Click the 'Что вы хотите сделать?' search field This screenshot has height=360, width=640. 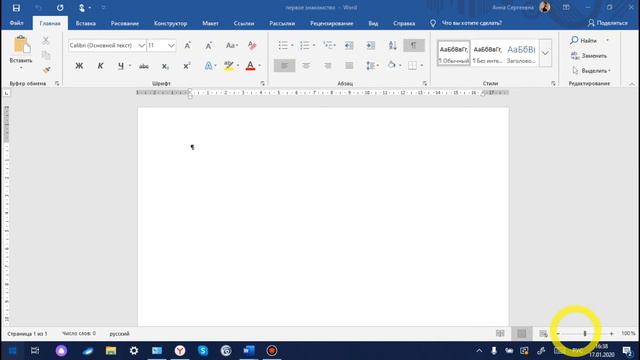click(x=472, y=23)
